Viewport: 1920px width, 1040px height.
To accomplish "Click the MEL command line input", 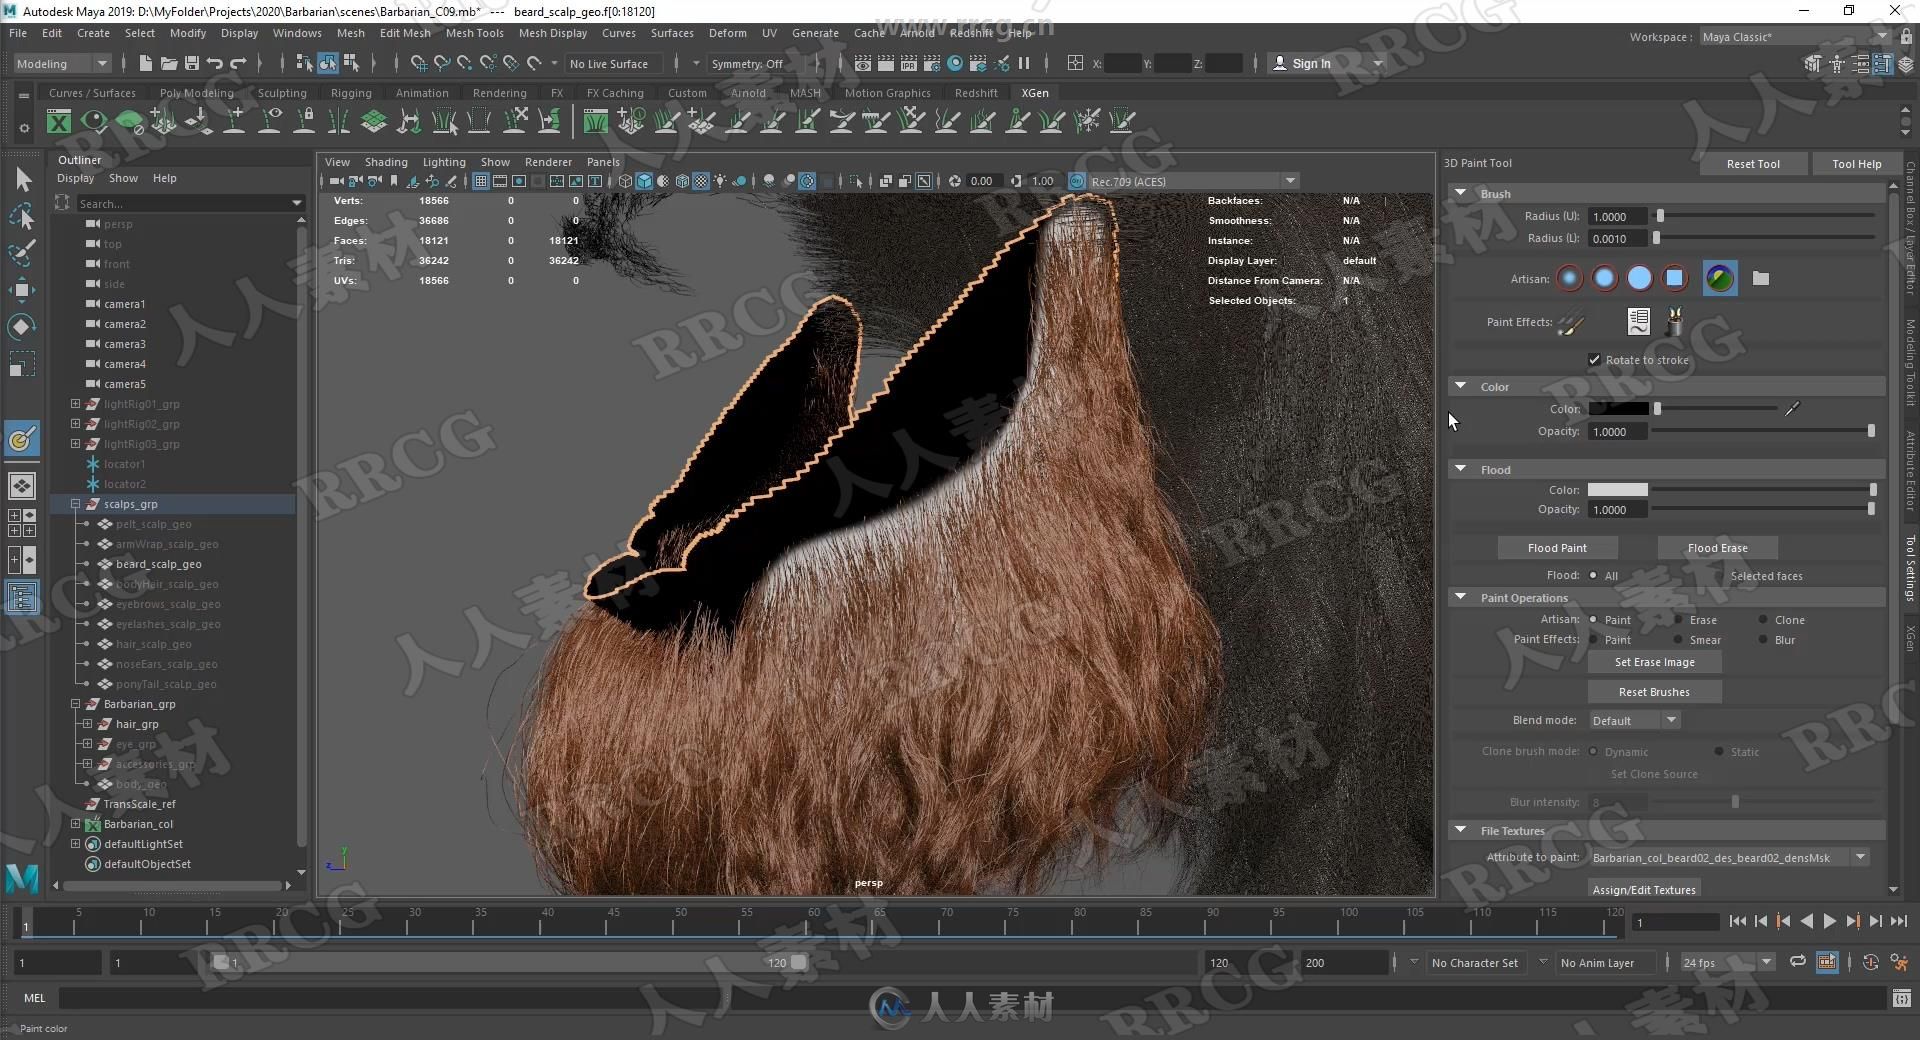I will pos(972,998).
